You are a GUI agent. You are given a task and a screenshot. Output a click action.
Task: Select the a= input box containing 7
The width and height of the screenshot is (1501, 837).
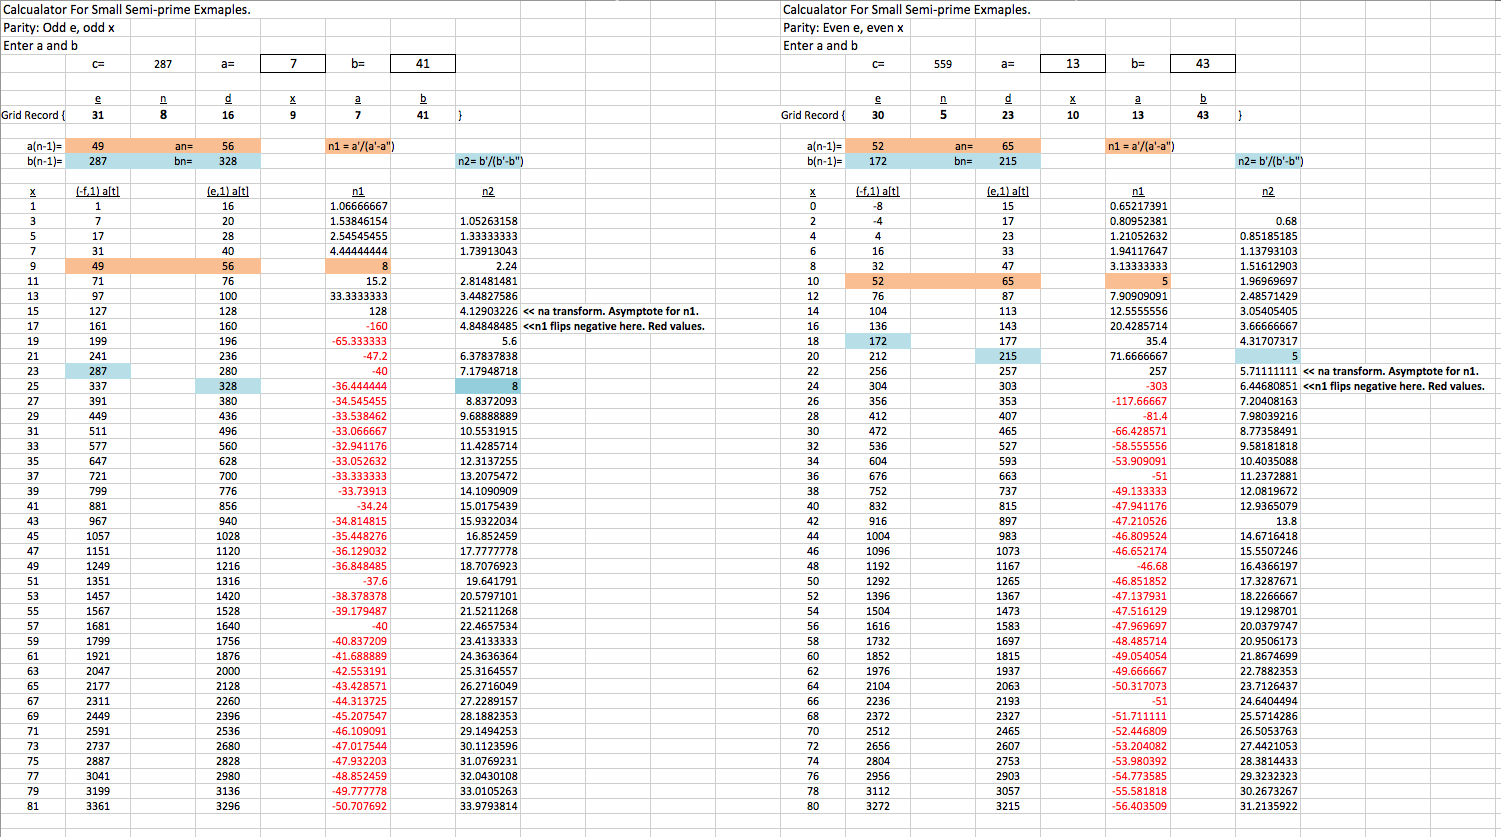pos(293,63)
